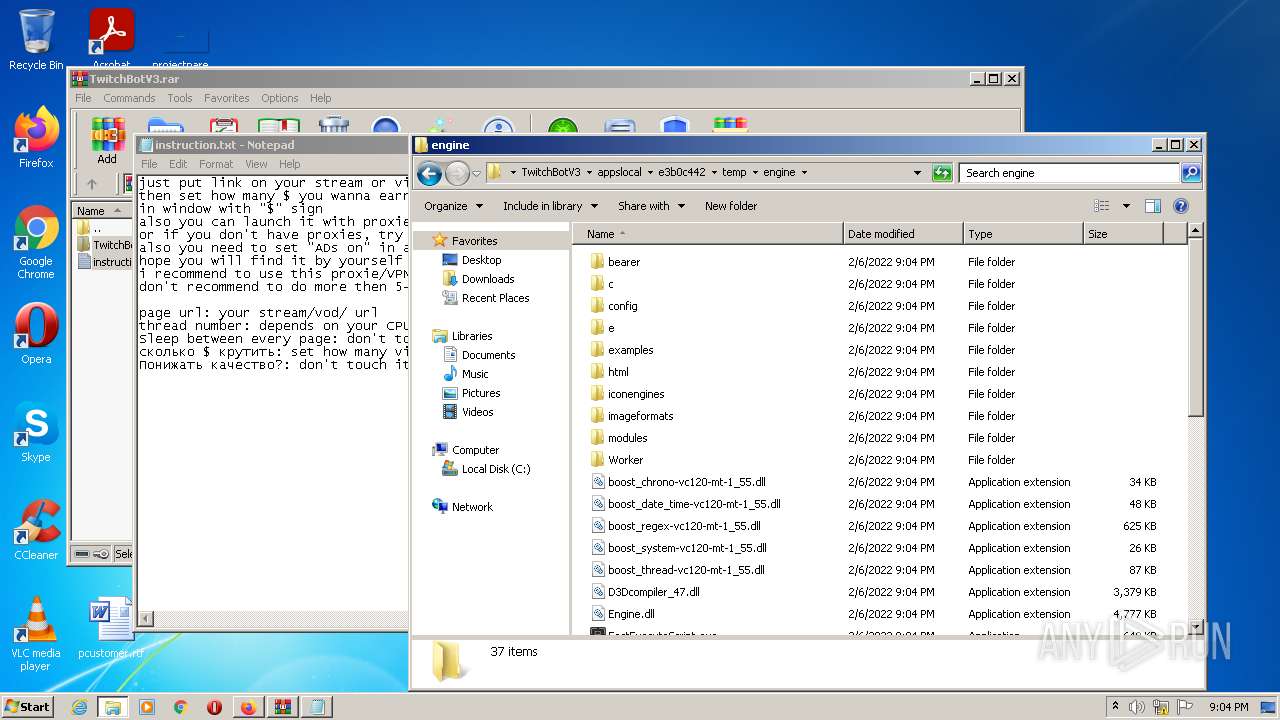Select Downloads in the navigation pane
The height and width of the screenshot is (720, 1280).
click(x=487, y=279)
